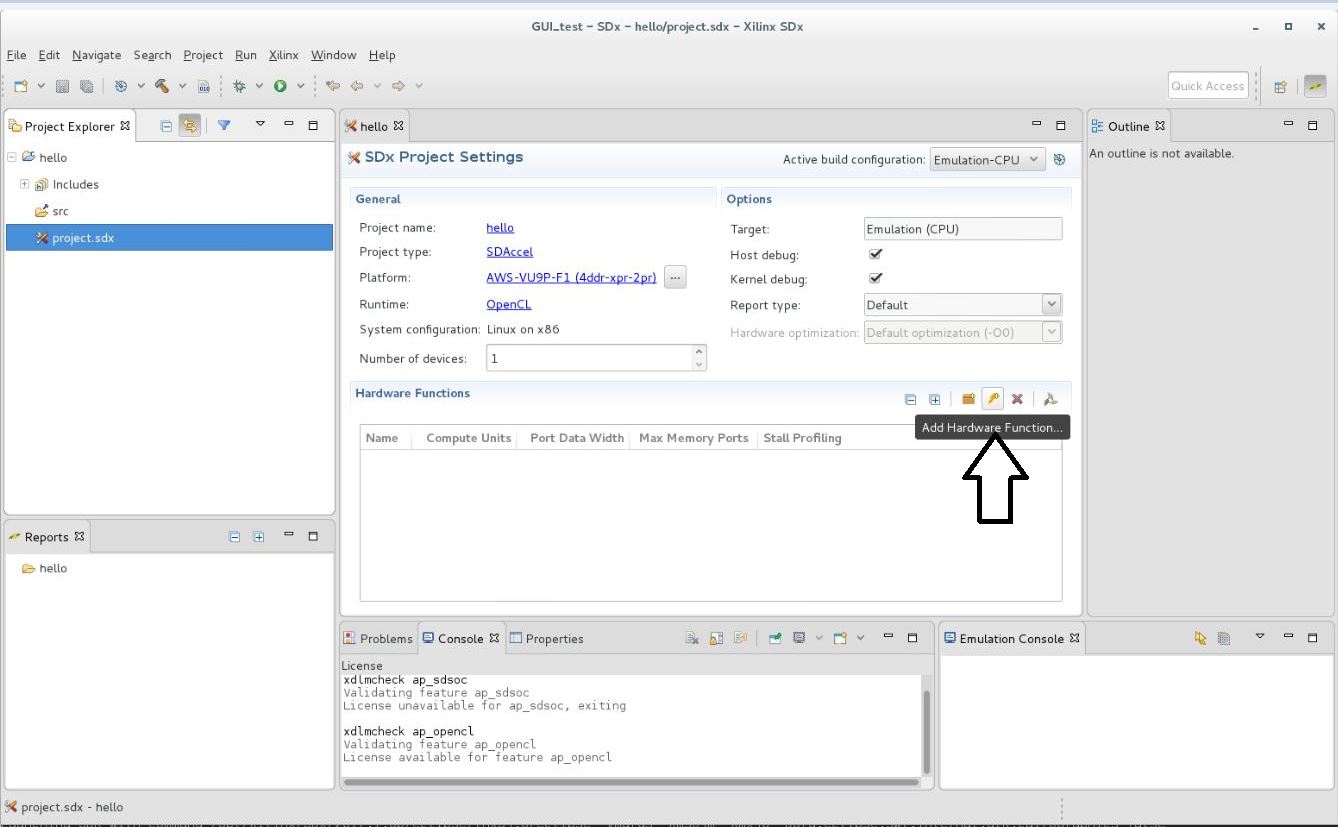The width and height of the screenshot is (1338, 827).
Task: Toggle Link with Editor in Project Explorer
Action: [189, 125]
